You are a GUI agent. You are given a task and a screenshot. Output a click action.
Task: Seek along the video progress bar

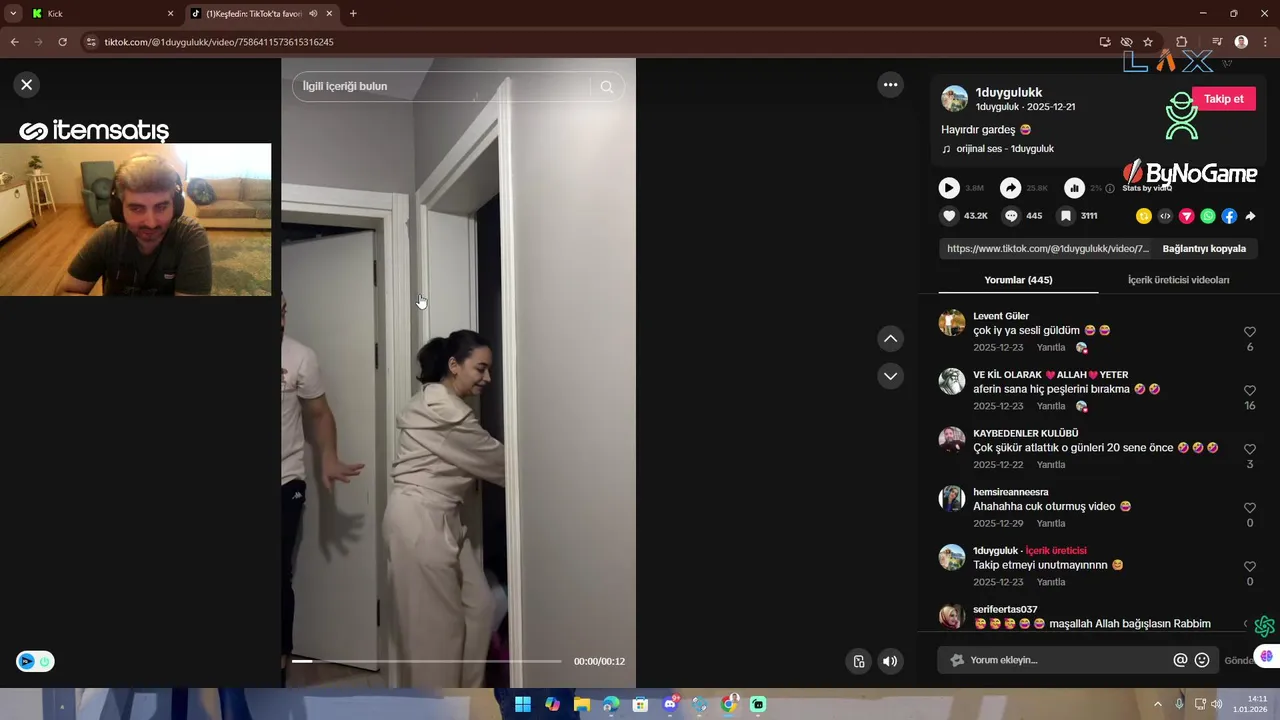tap(426, 661)
